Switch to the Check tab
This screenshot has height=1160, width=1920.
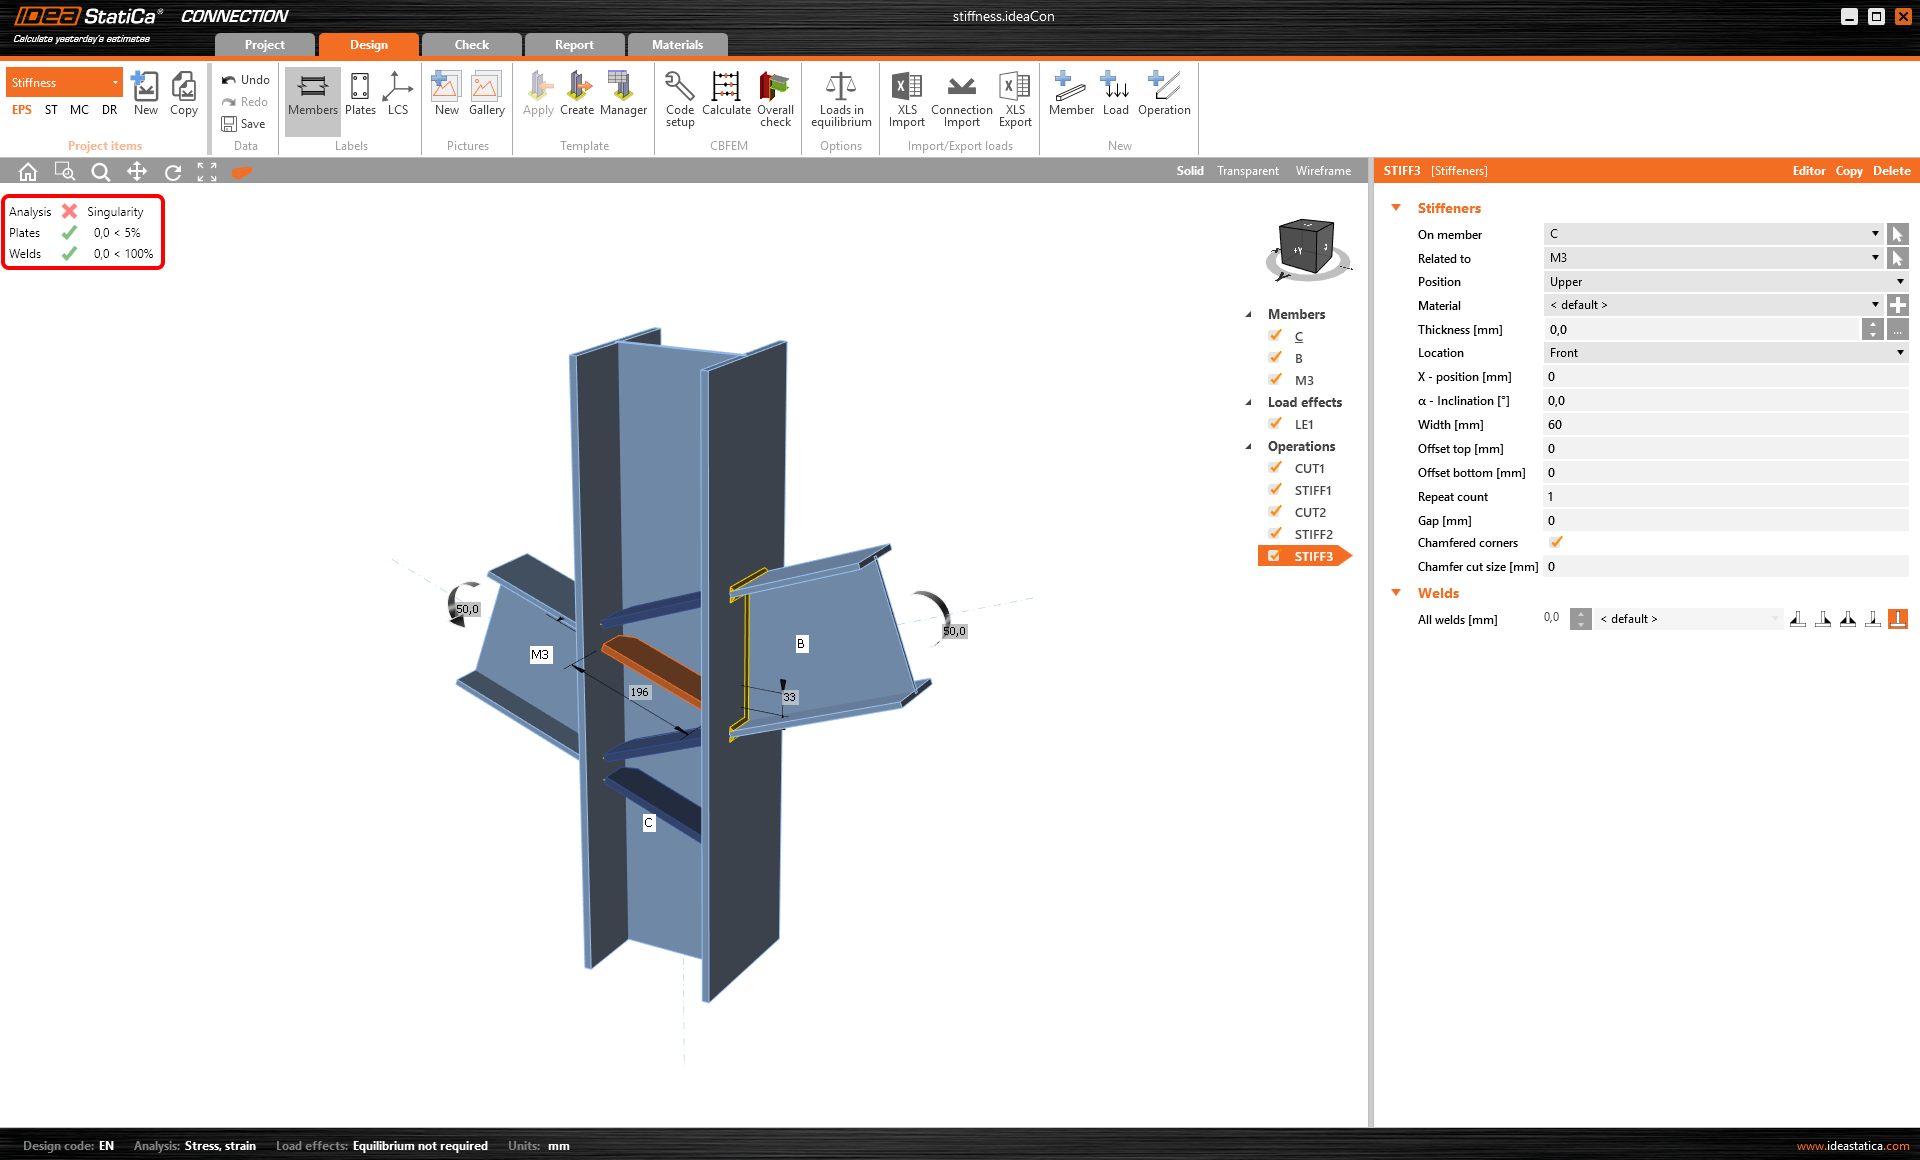[x=471, y=45]
